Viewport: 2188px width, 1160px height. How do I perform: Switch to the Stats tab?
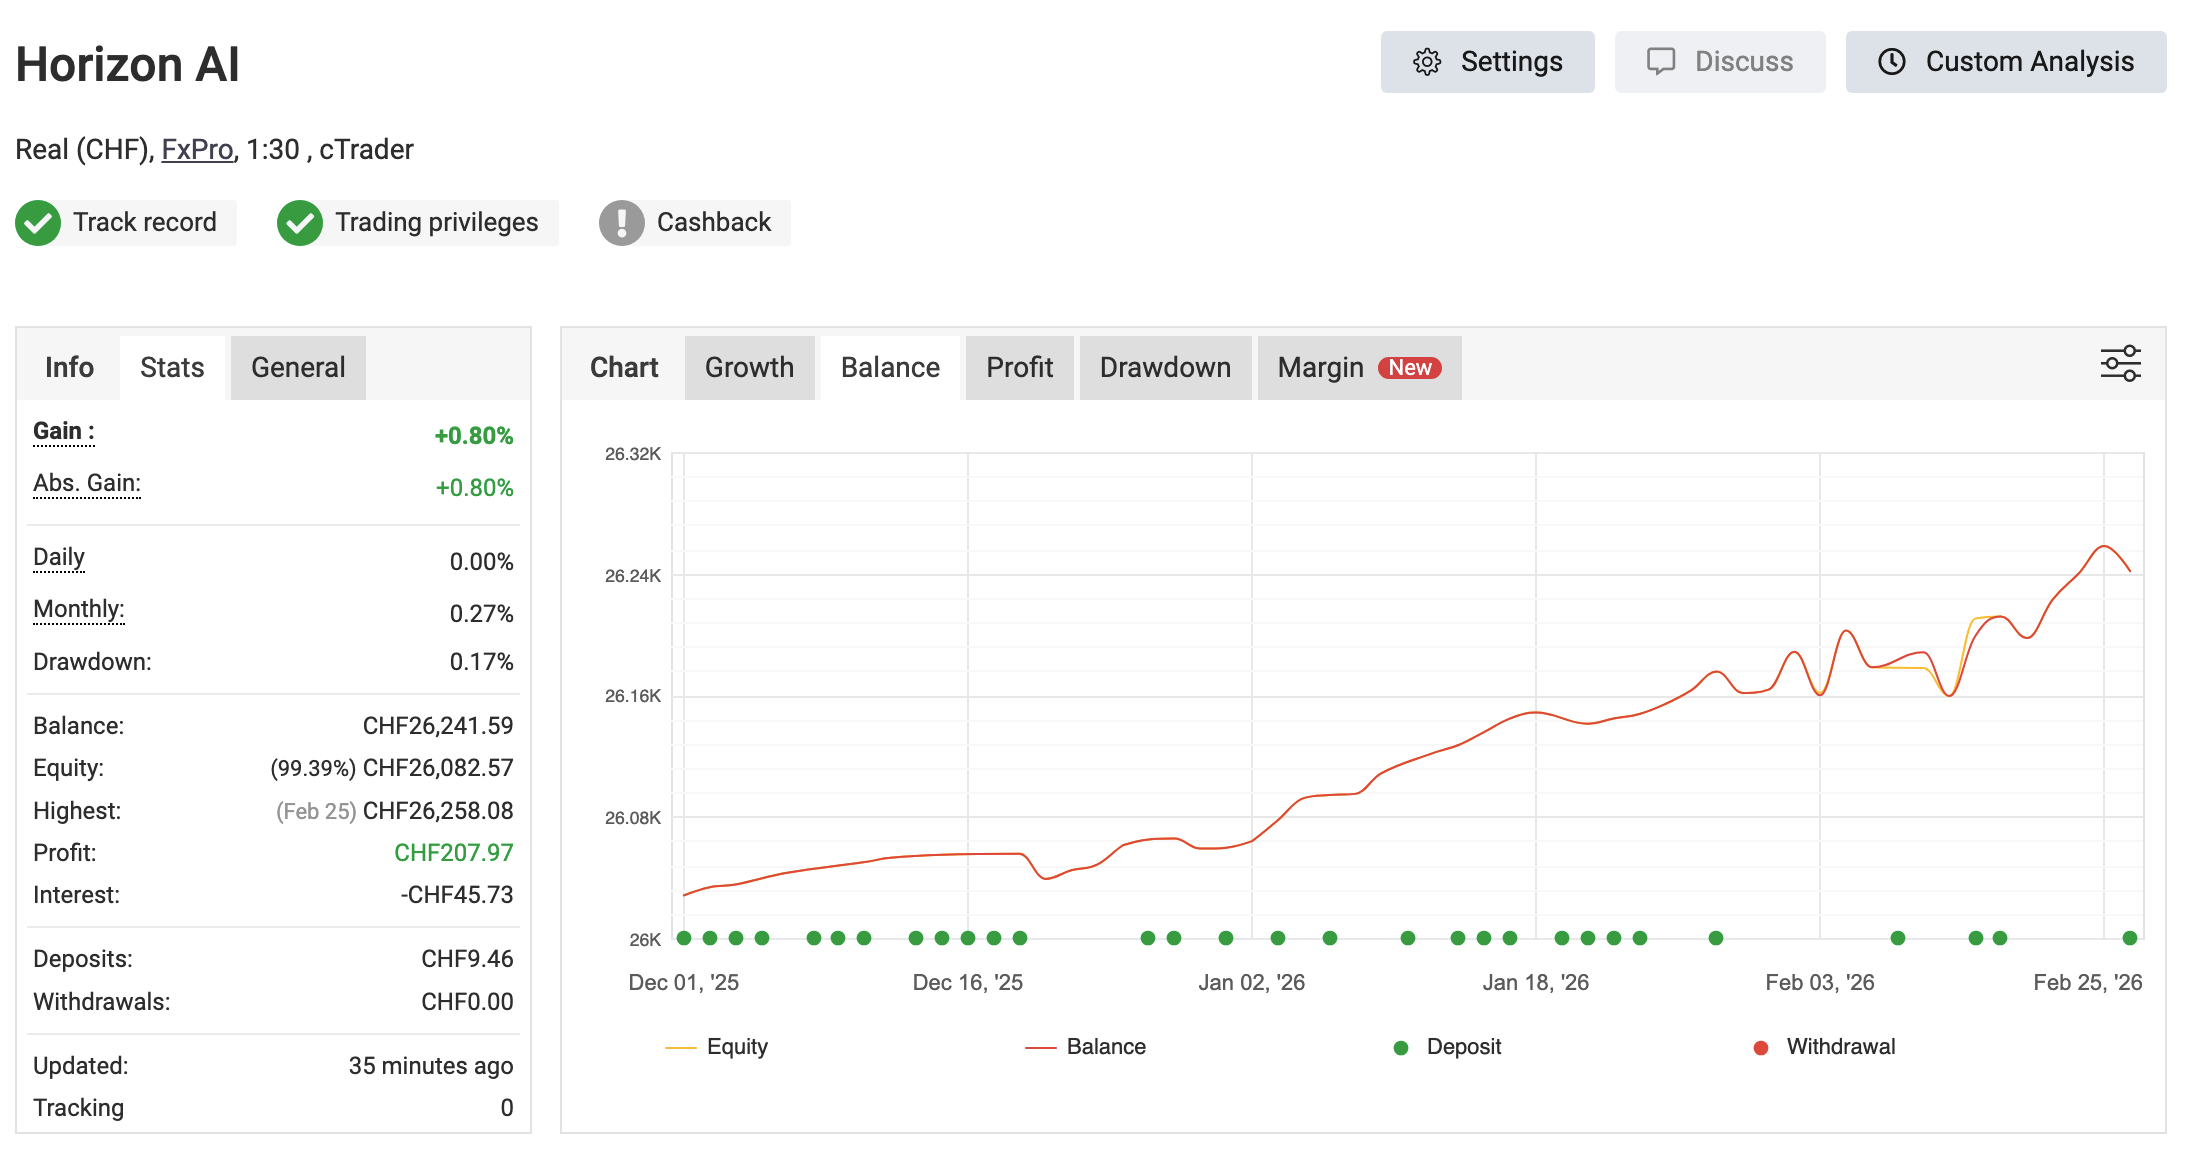(172, 368)
